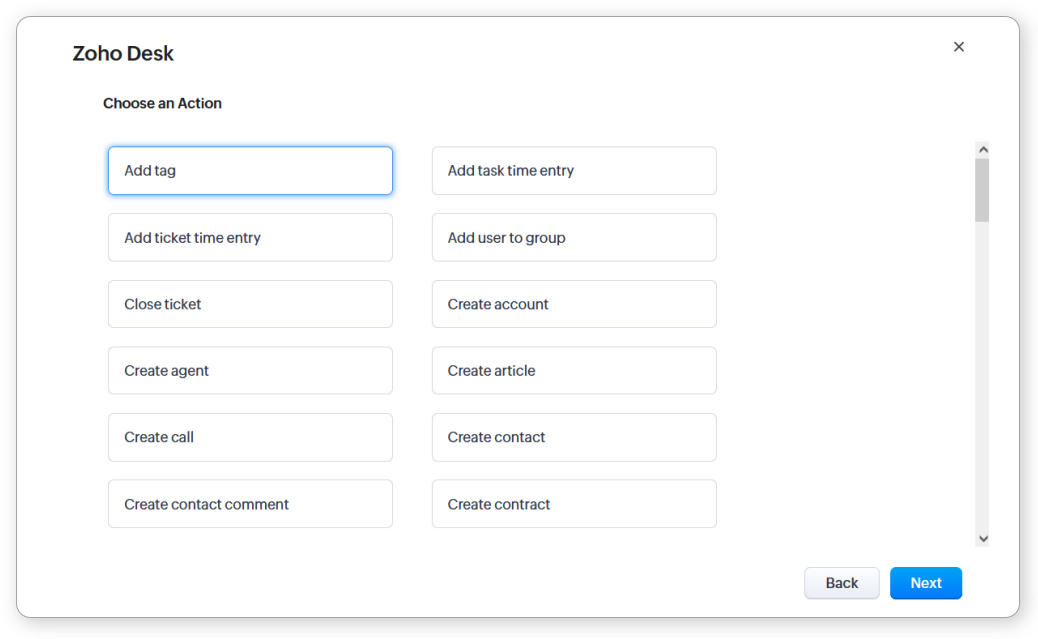The height and width of the screenshot is (639, 1038).
Task: Choose the Create call action
Action: [250, 437]
